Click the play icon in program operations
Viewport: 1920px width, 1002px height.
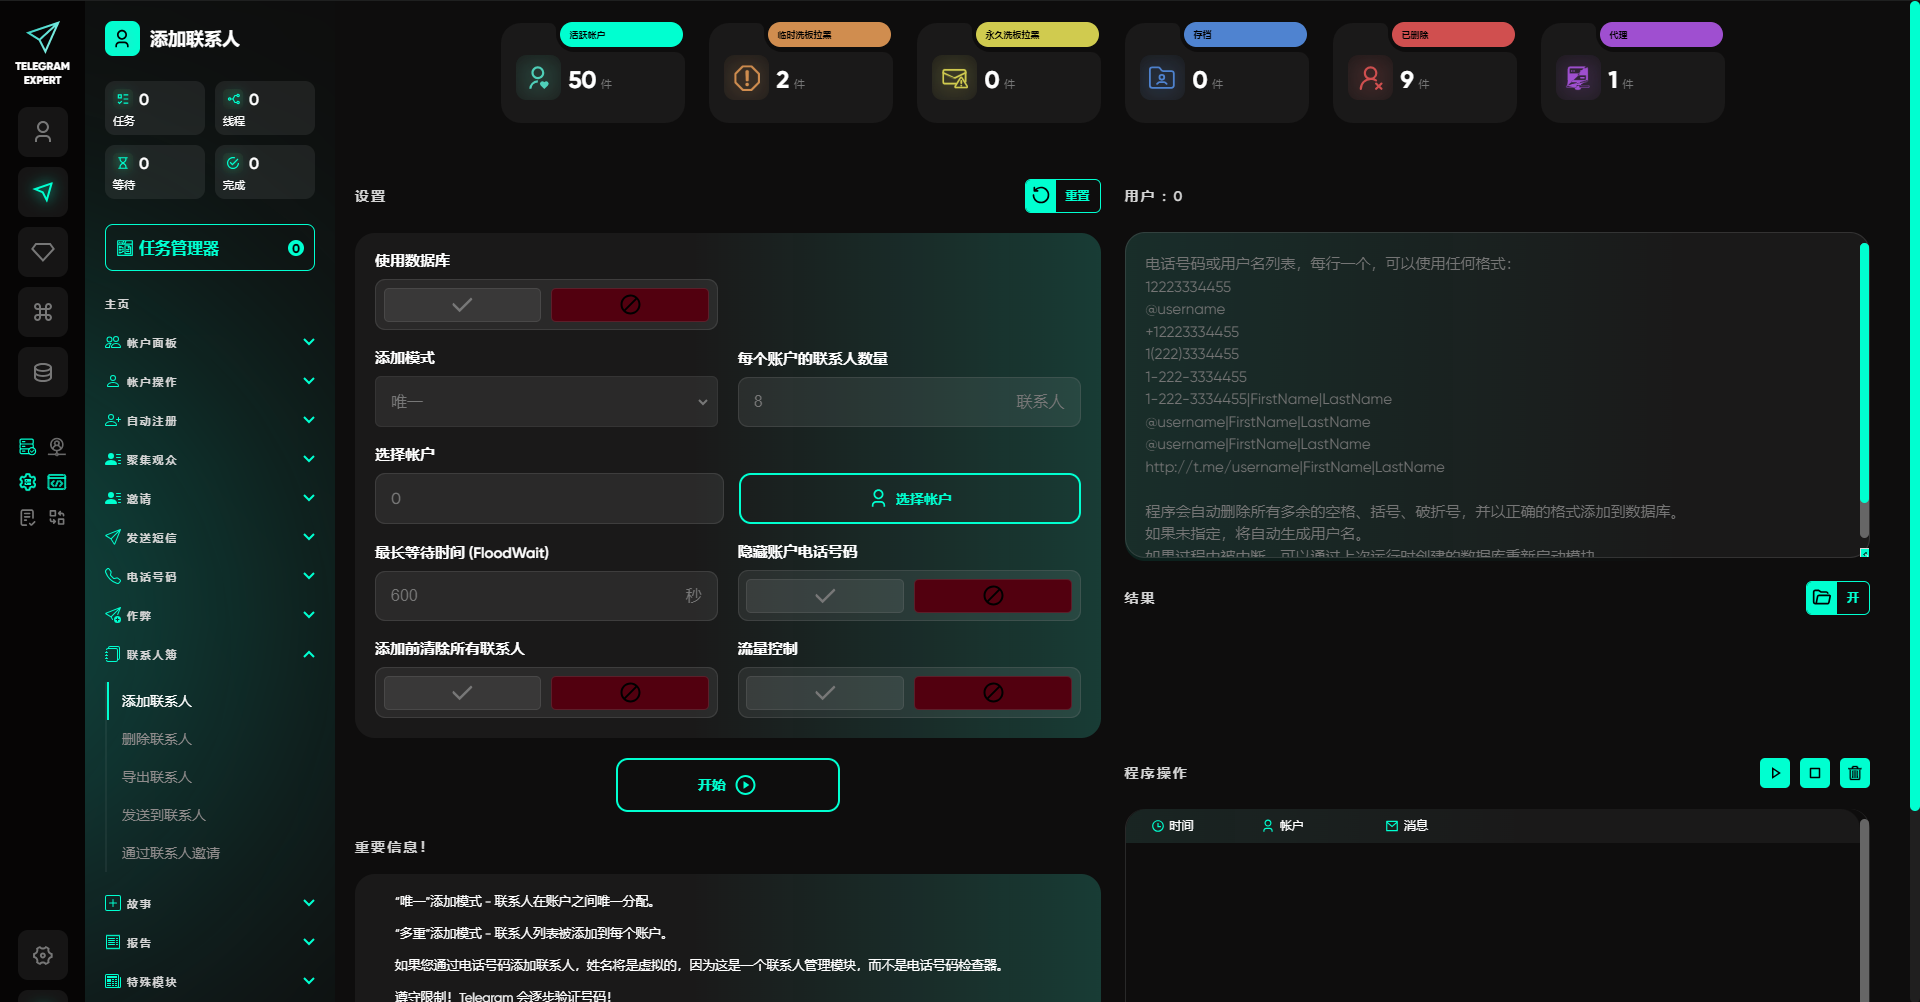[1774, 773]
